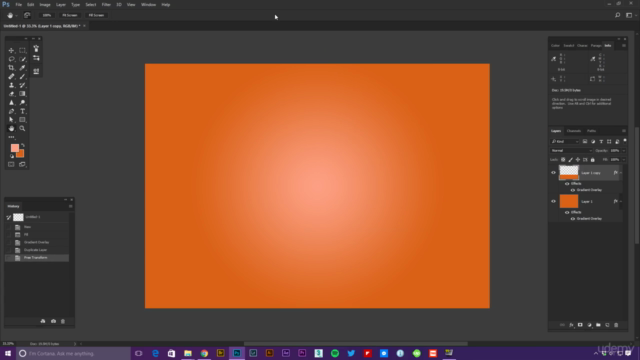Select the Horizontal Type tool
The height and width of the screenshot is (360, 640).
click(x=22, y=111)
